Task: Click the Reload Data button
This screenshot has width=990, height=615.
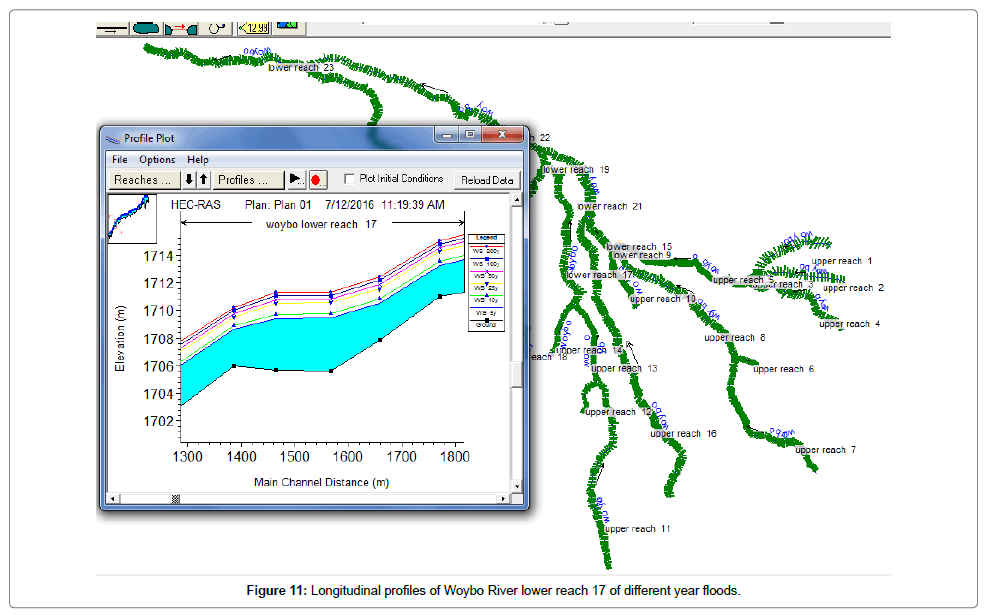Action: (x=487, y=180)
